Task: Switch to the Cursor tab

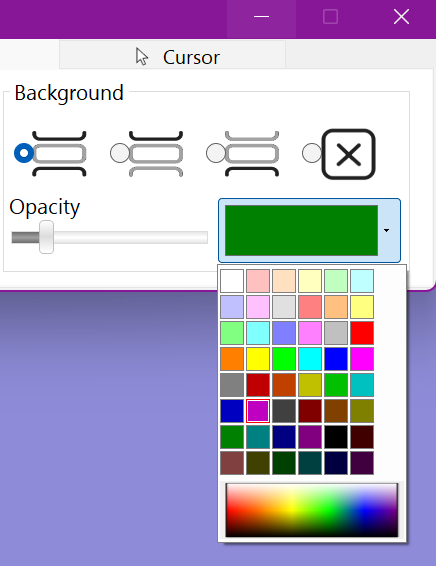Action: tap(173, 55)
